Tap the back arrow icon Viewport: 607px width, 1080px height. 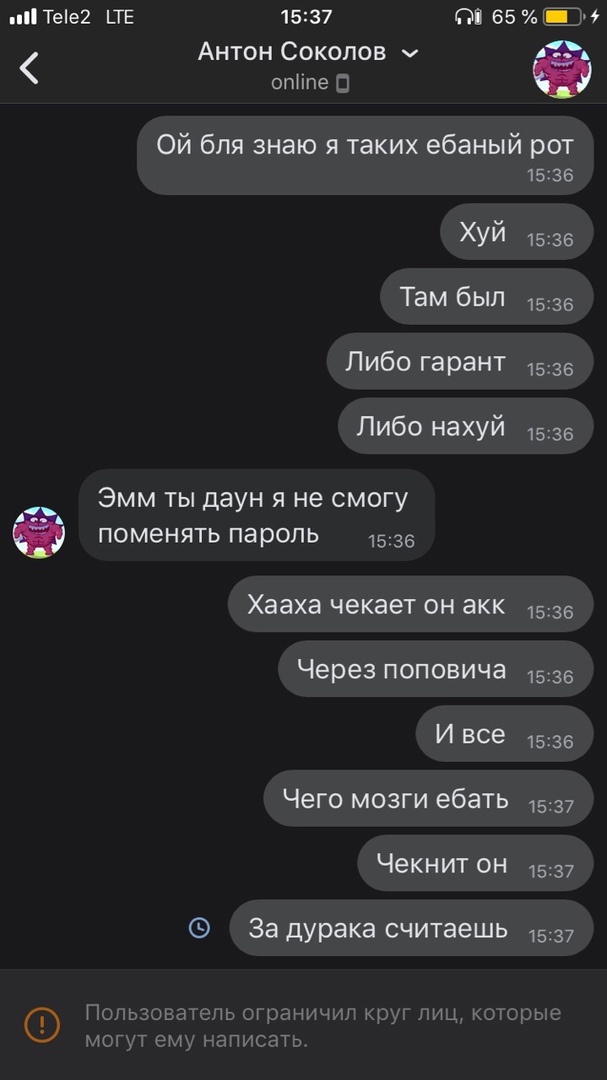click(x=29, y=68)
